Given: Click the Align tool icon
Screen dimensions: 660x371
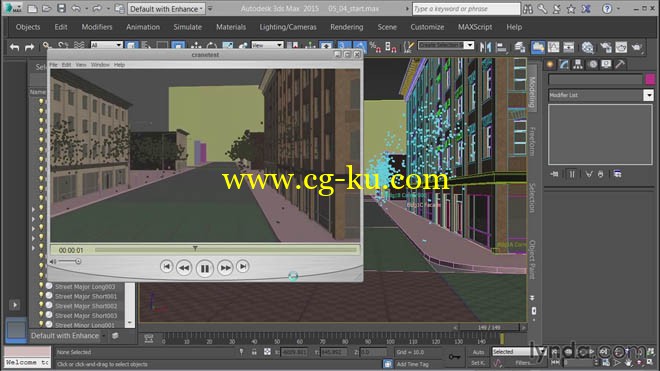Looking at the screenshot, I should tap(501, 47).
